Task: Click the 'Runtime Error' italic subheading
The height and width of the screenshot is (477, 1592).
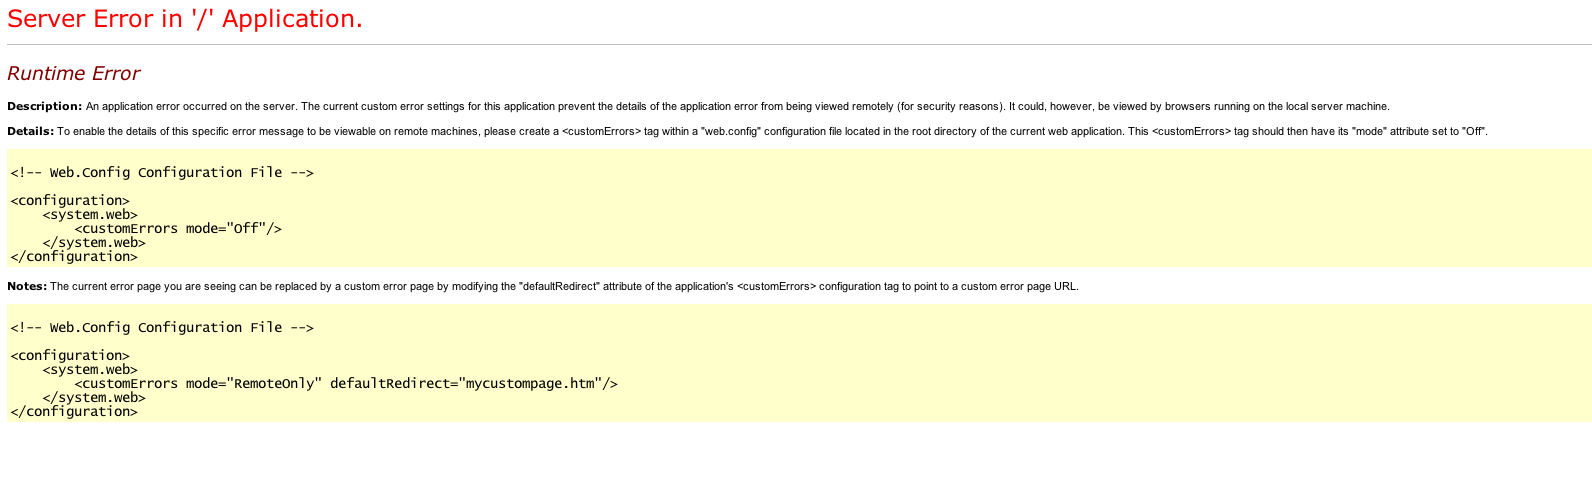Action: click(x=73, y=73)
